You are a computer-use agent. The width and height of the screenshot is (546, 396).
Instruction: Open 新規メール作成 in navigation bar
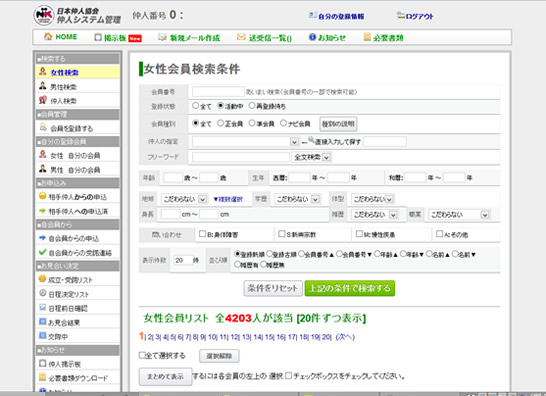click(195, 38)
